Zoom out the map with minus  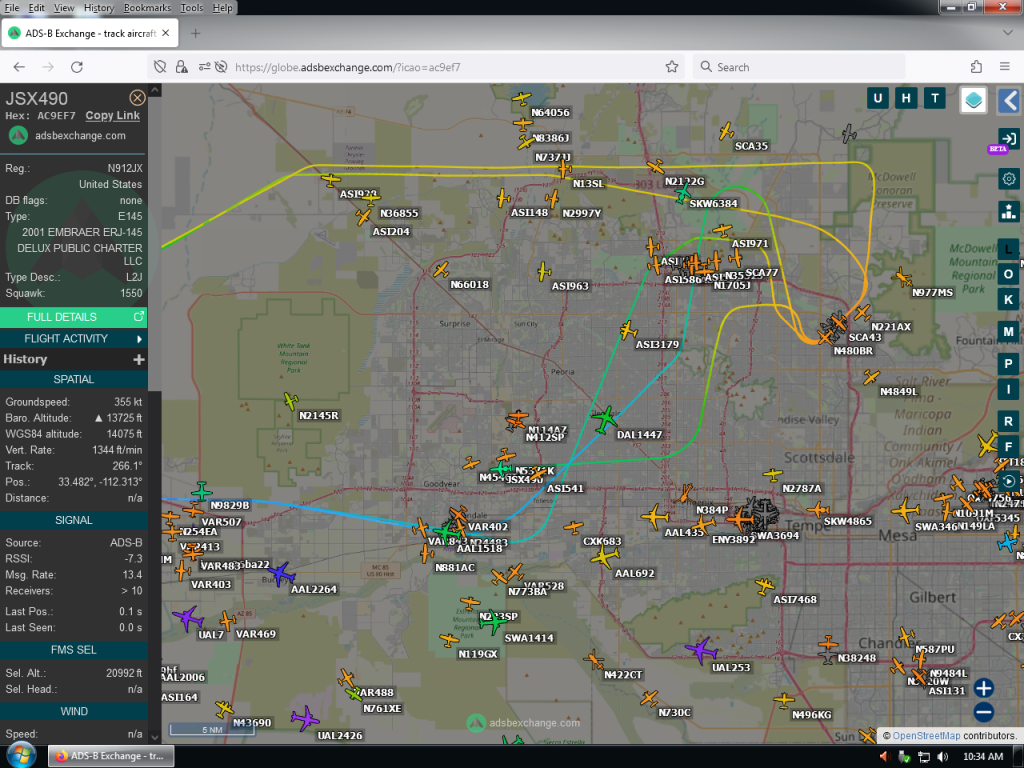984,712
